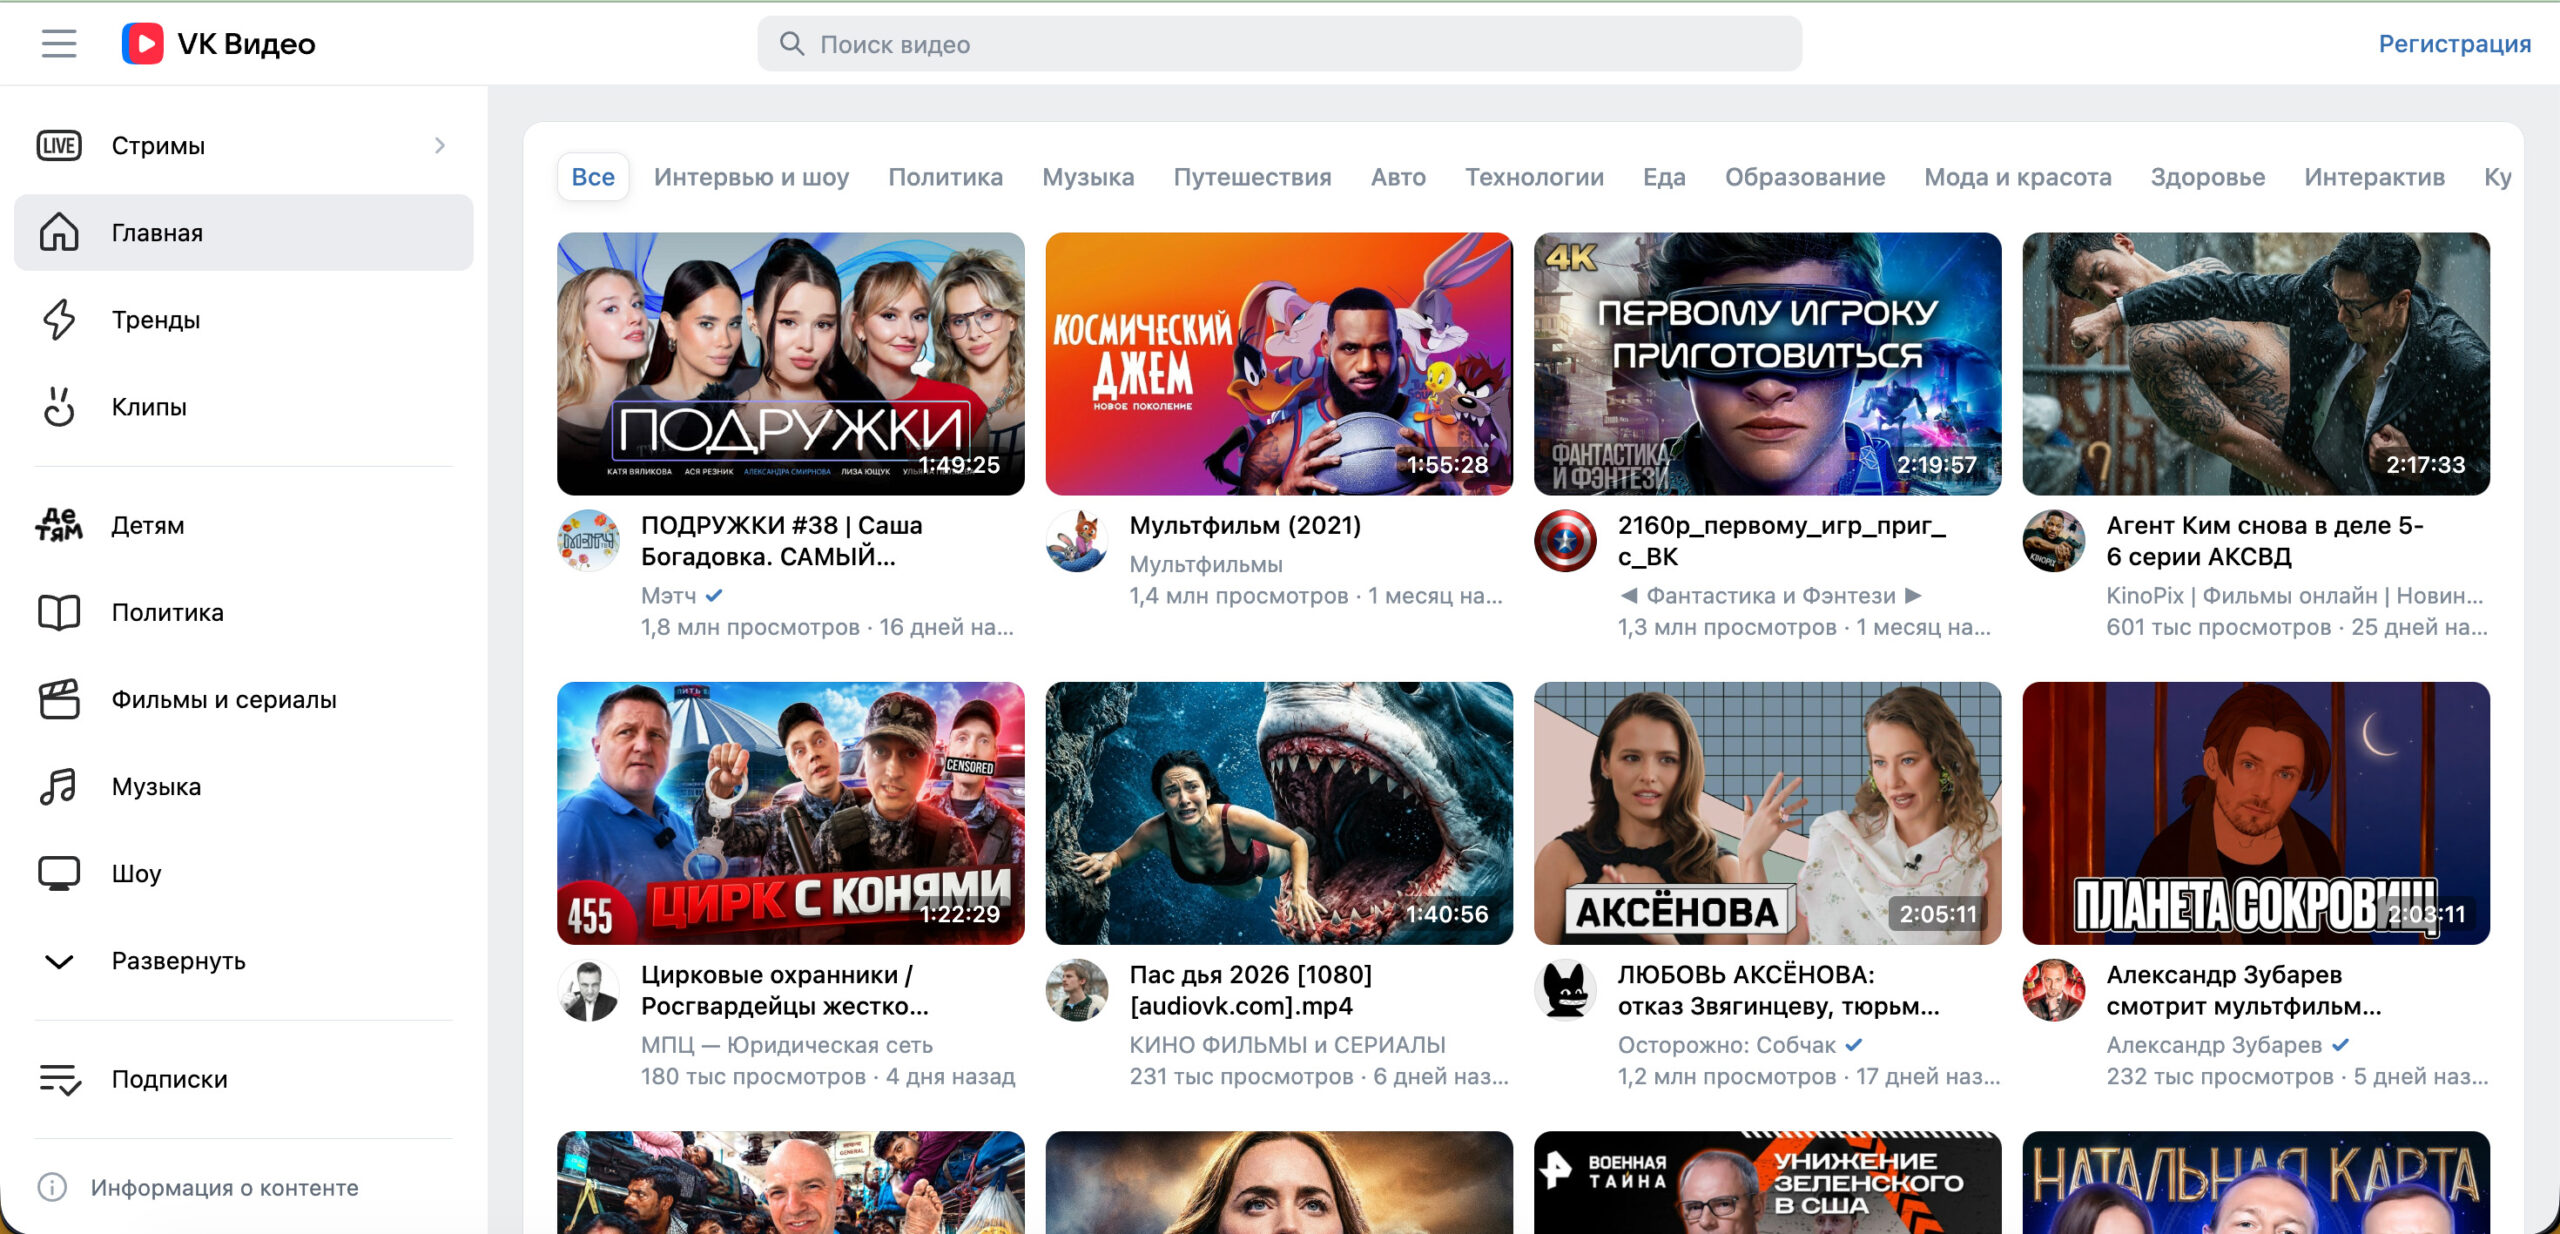Image resolution: width=2560 pixels, height=1234 pixels.
Task: Open the Фантастика и Фэнтези channel avatar
Action: pos(1565,540)
